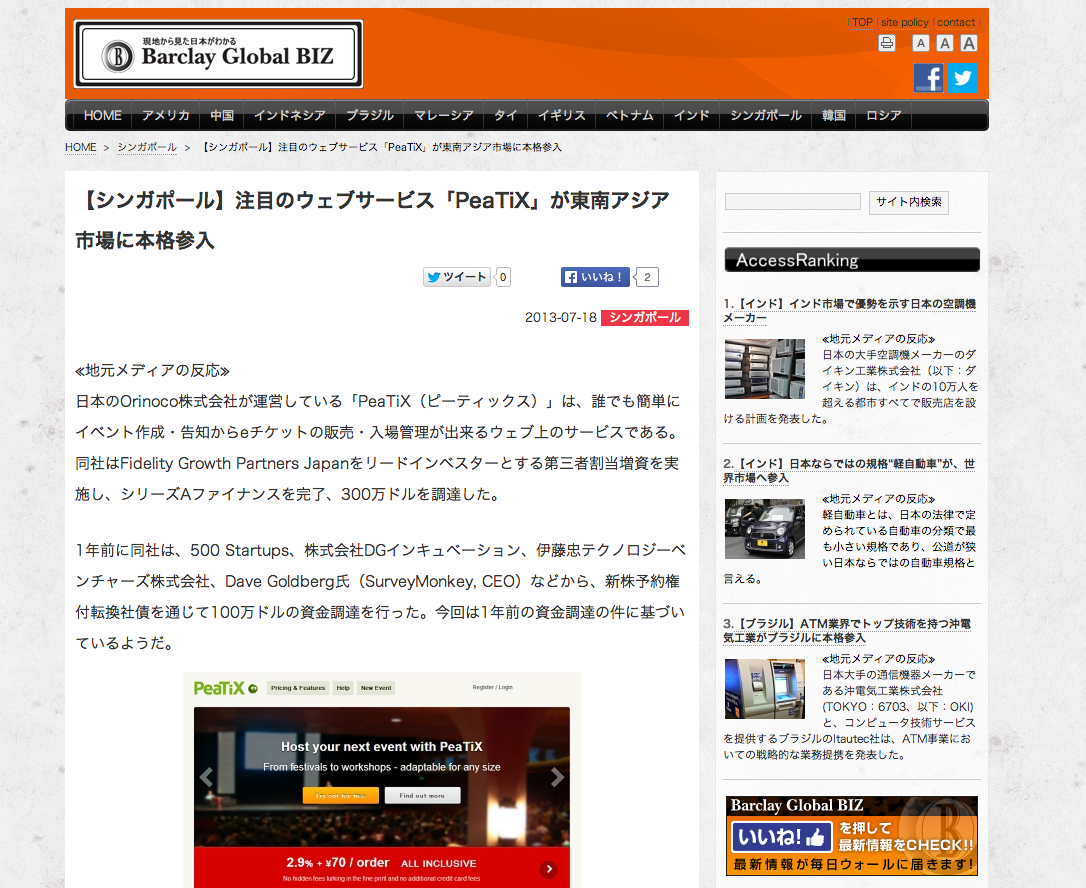Open the ブラジル navigation item

[370, 115]
